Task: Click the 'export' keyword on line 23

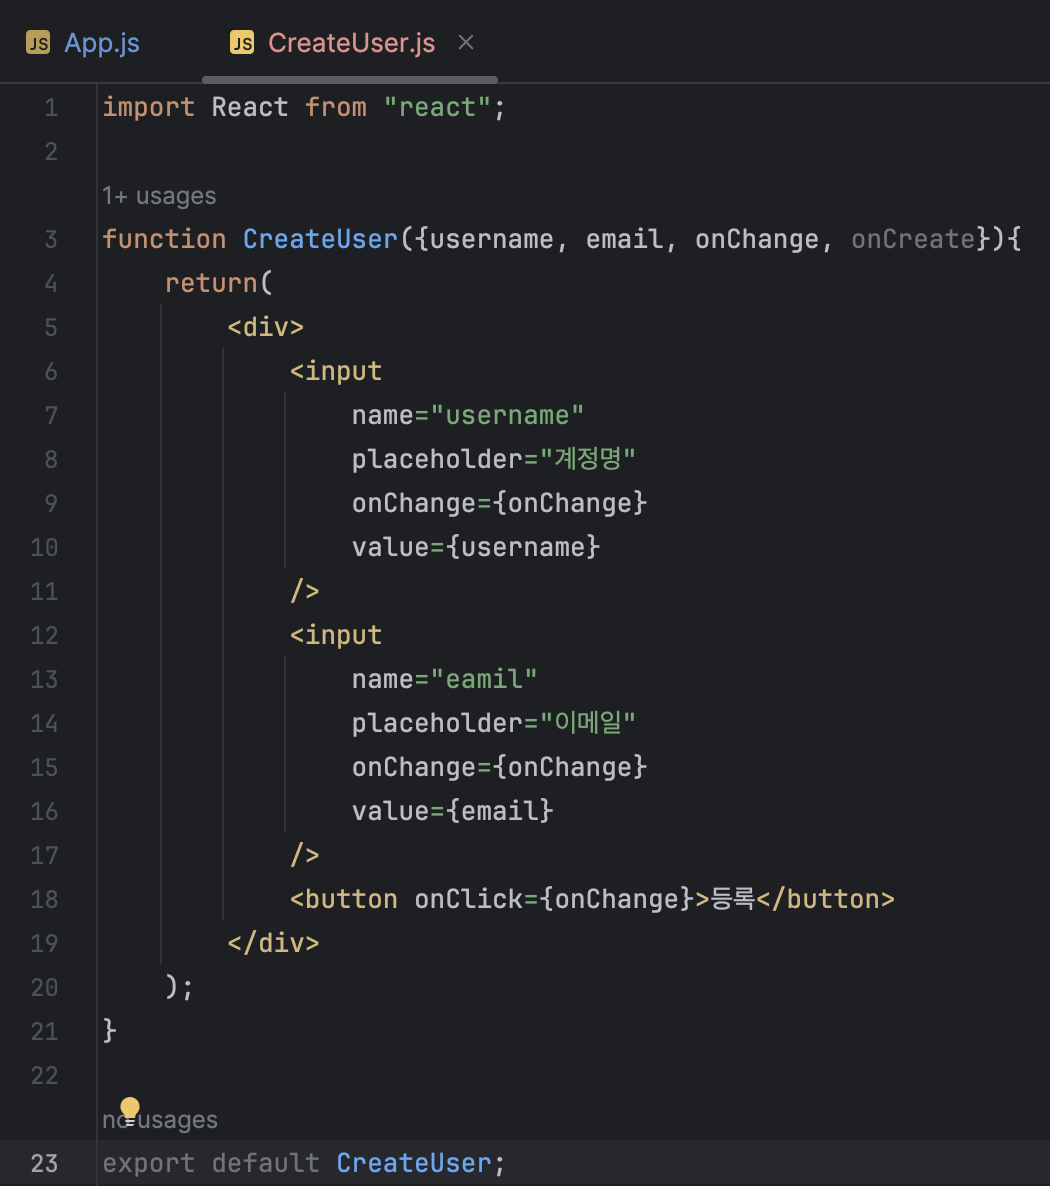Action: 148,1163
